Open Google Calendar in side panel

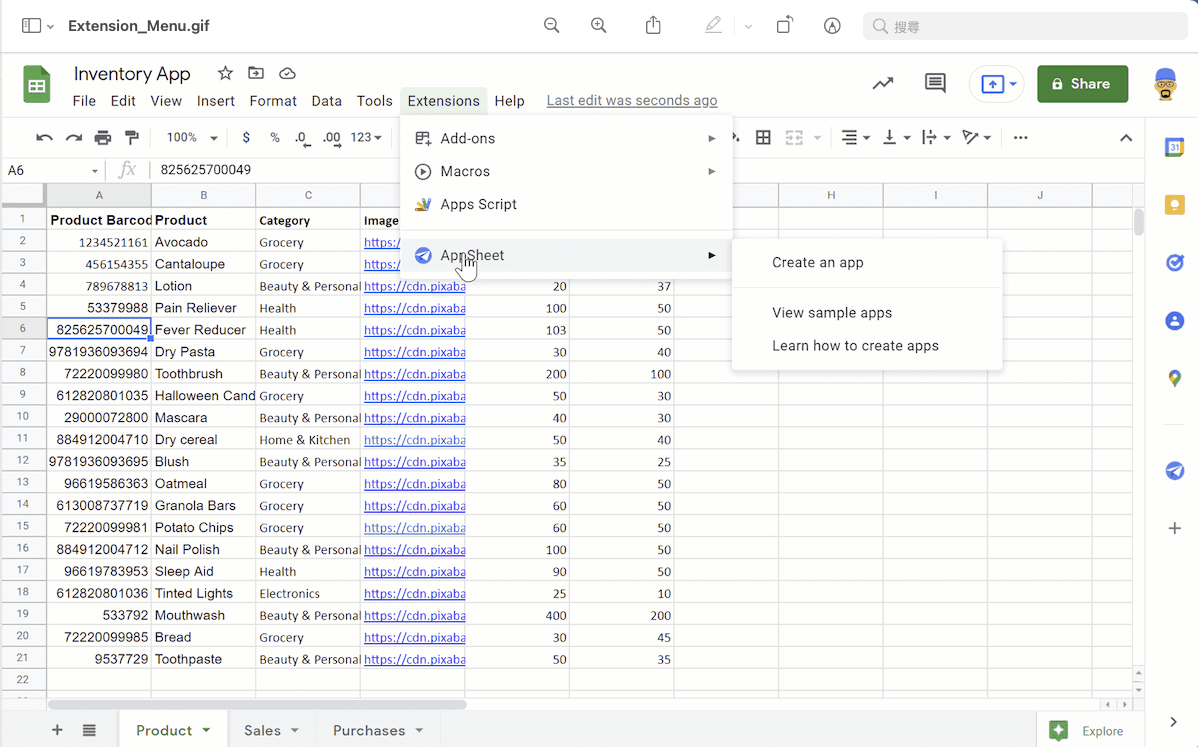(1174, 148)
